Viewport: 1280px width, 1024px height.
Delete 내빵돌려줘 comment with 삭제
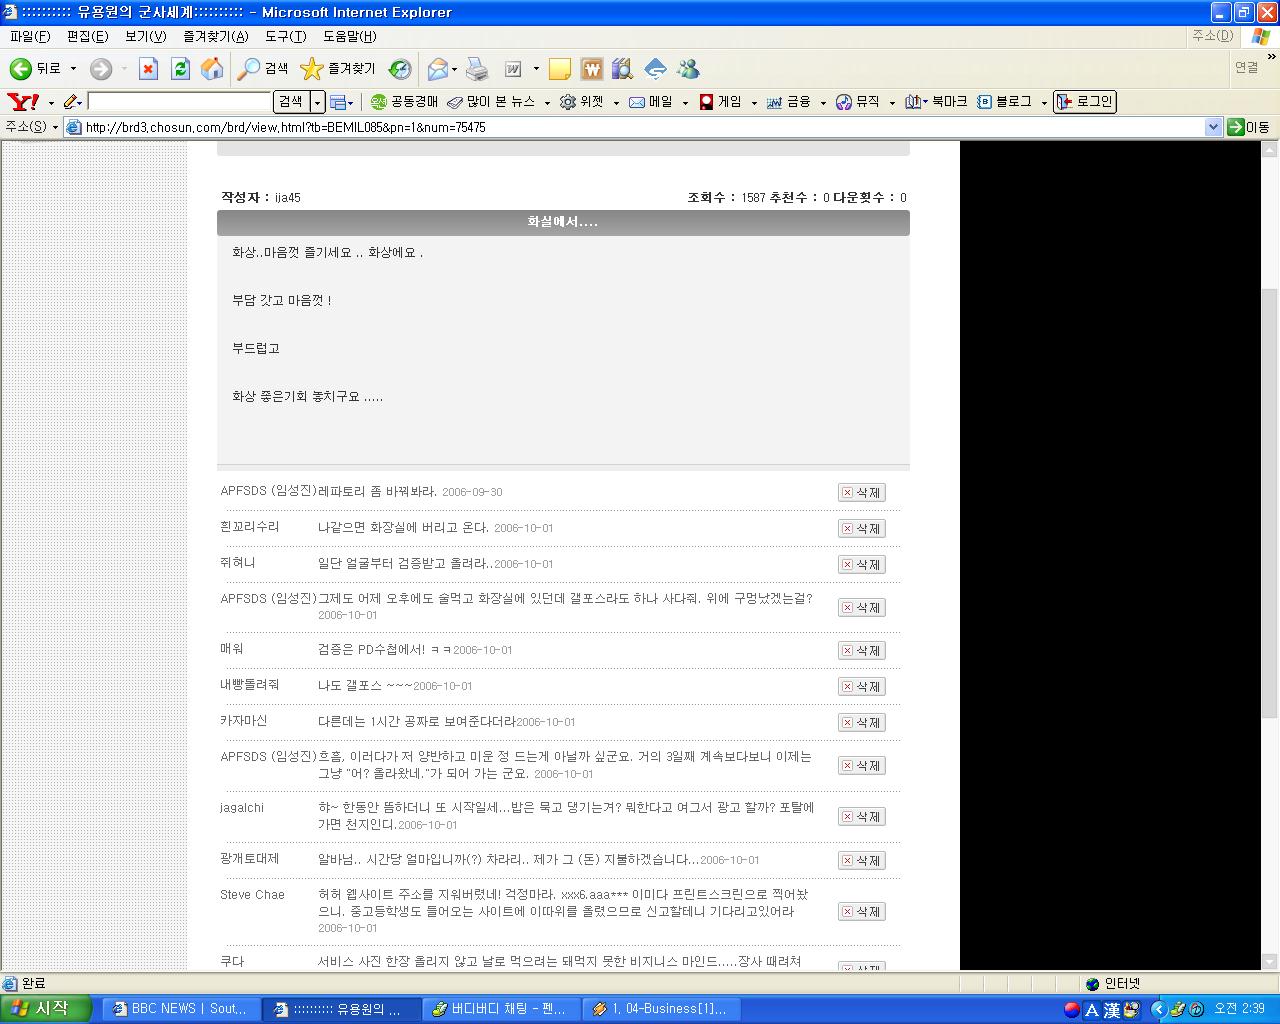coord(861,686)
